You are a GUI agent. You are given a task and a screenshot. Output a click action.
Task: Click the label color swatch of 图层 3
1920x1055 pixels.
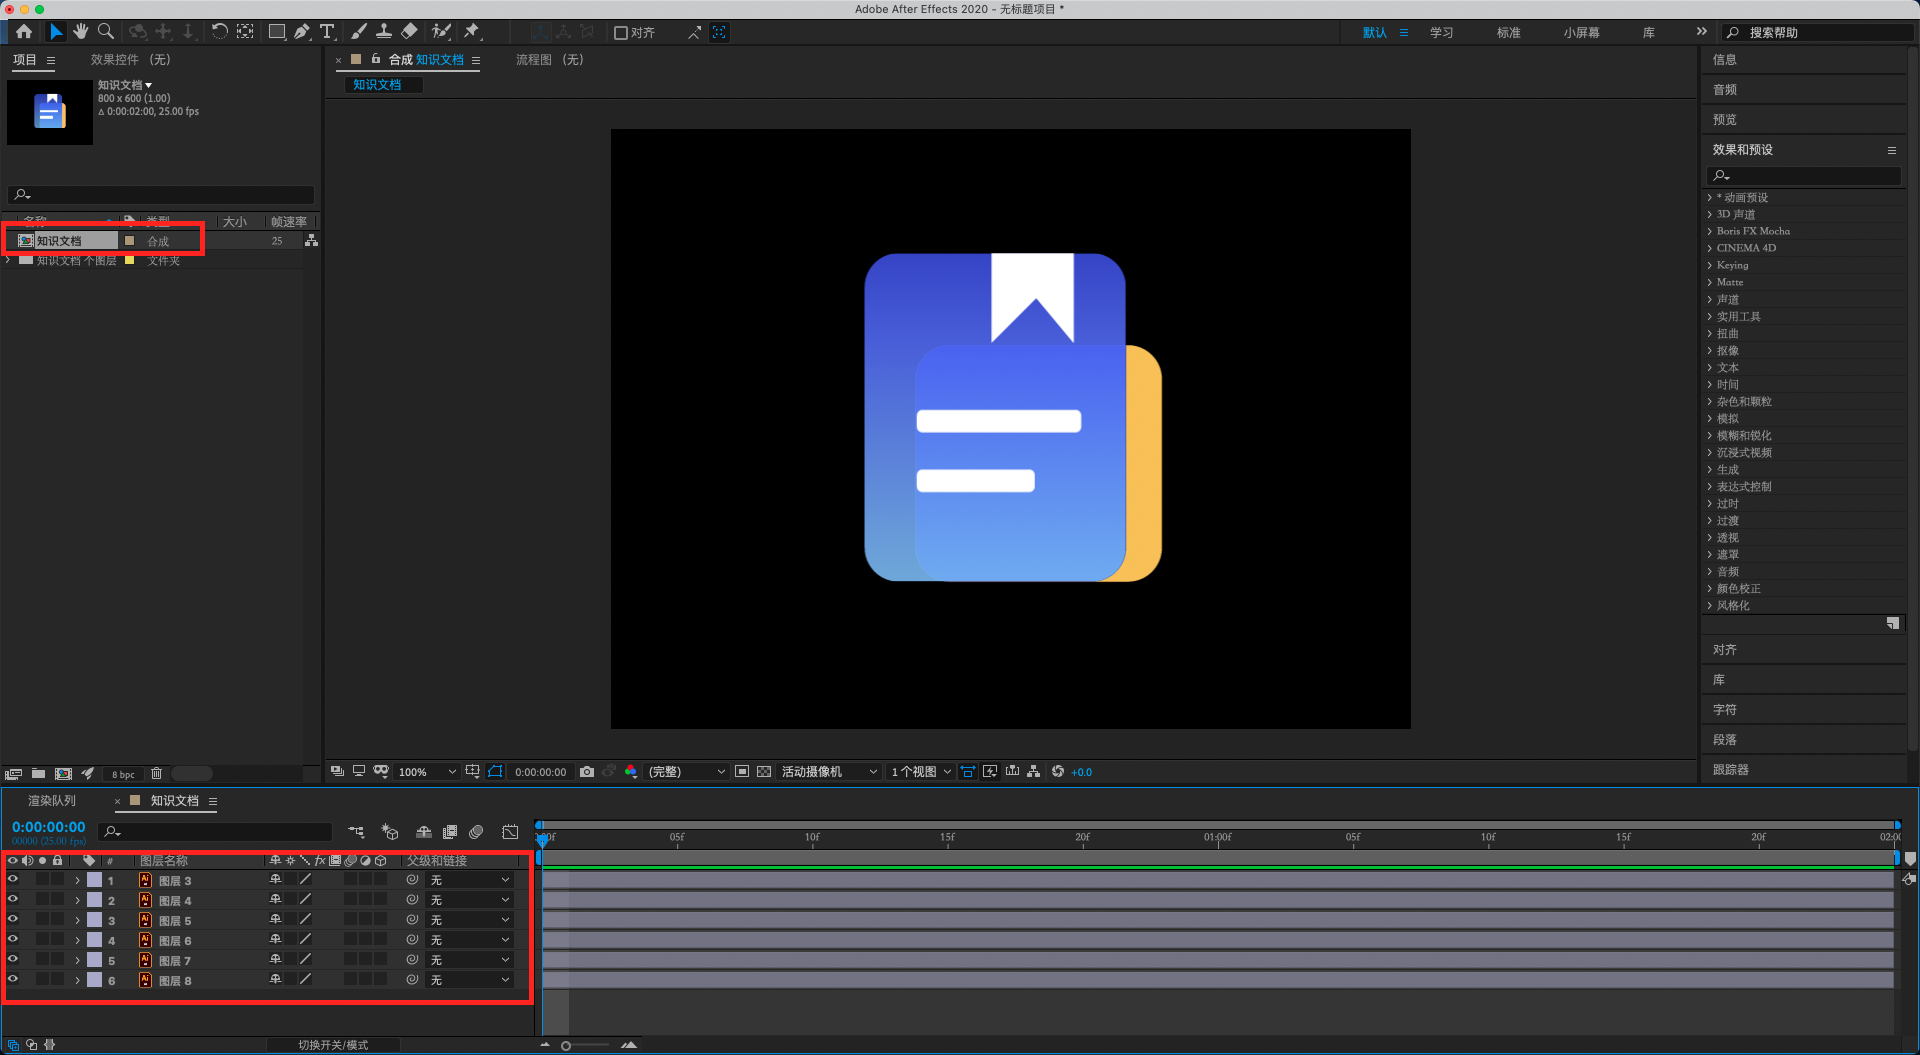click(x=94, y=880)
